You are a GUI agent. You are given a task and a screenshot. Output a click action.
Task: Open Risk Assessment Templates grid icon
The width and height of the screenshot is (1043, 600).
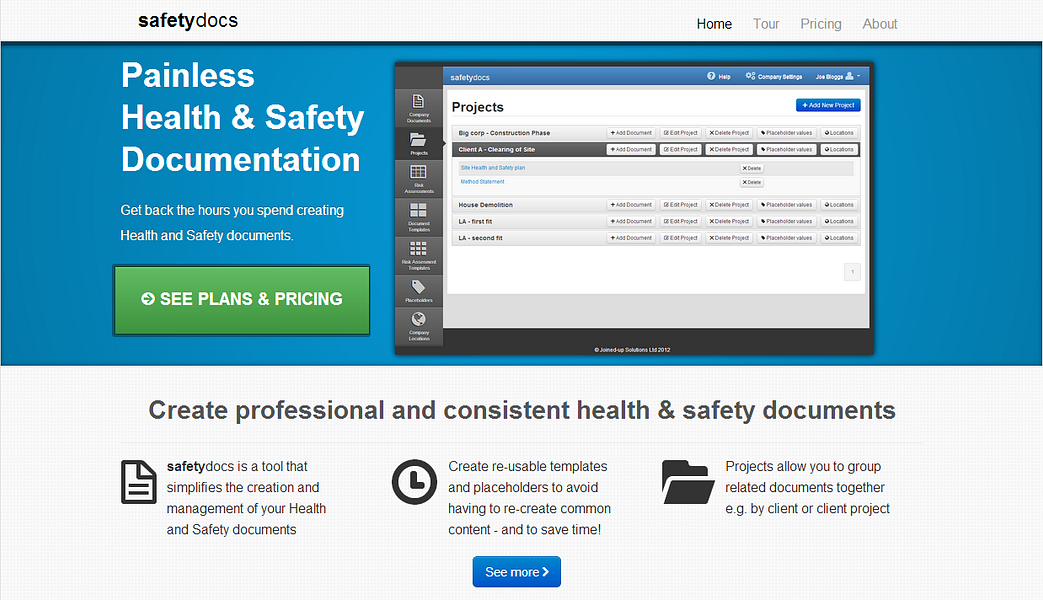tap(418, 249)
